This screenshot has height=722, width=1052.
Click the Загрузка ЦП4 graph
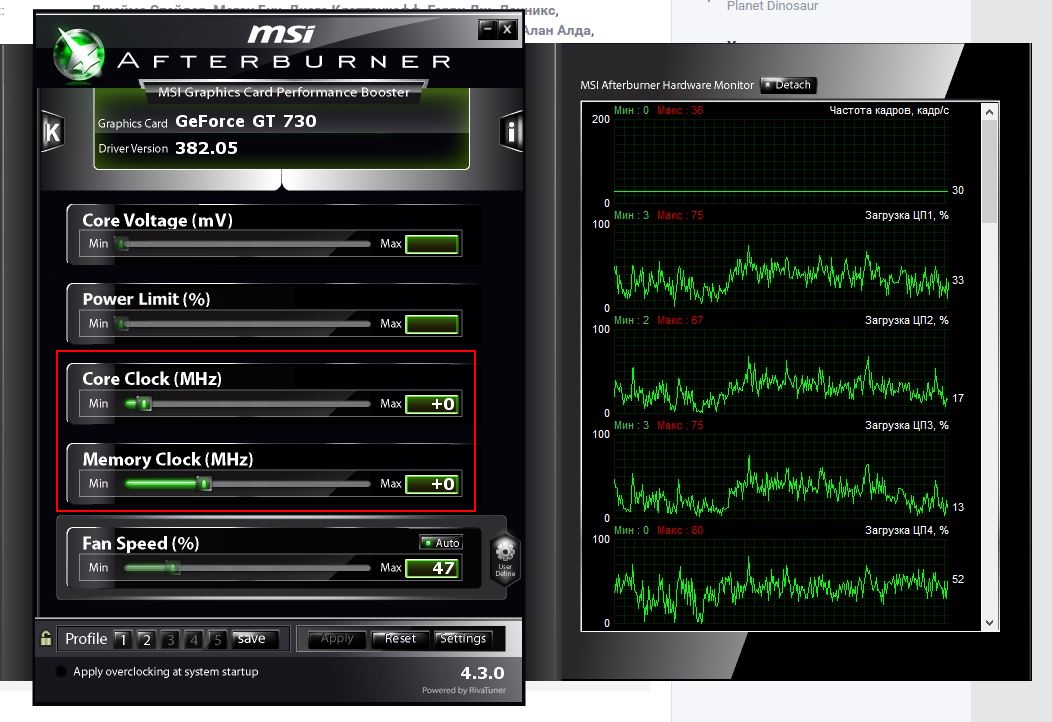click(x=781, y=581)
